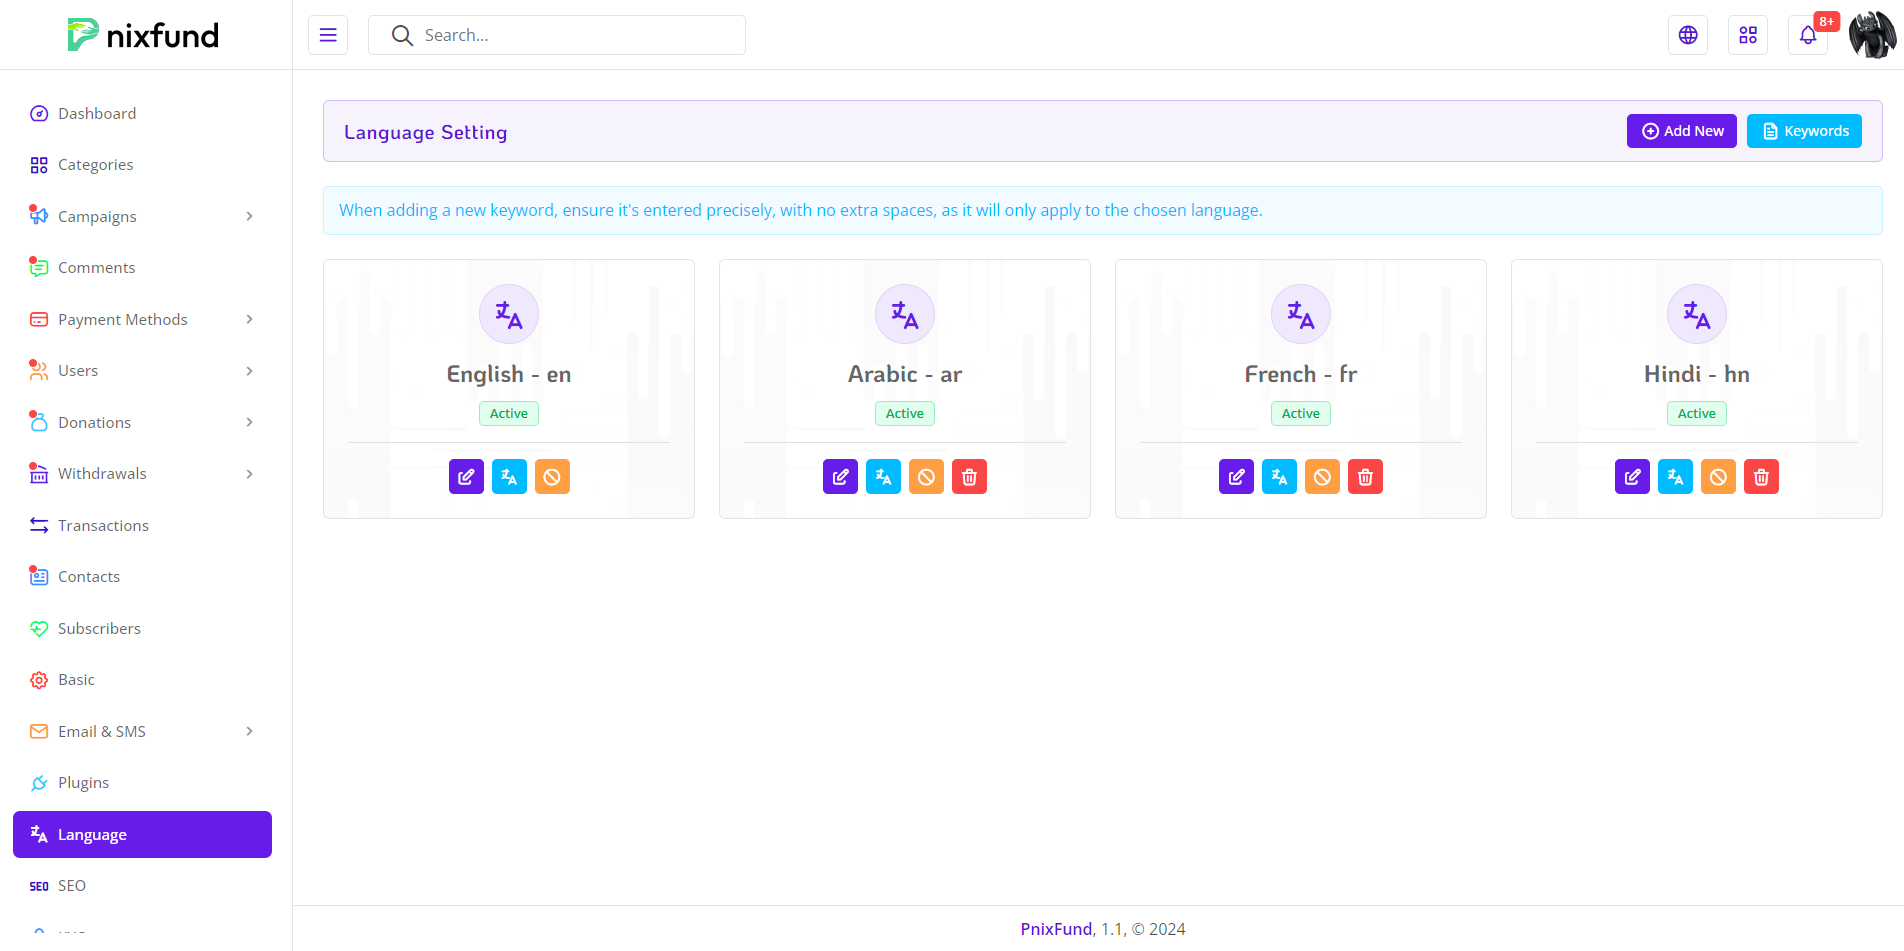Screen dimensions: 1904x951
Task: Delete the French language entry
Action: click(x=1365, y=477)
